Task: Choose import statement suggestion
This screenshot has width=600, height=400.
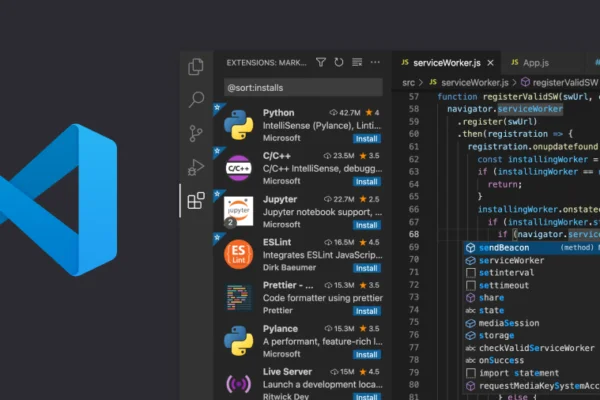Action: [532, 373]
